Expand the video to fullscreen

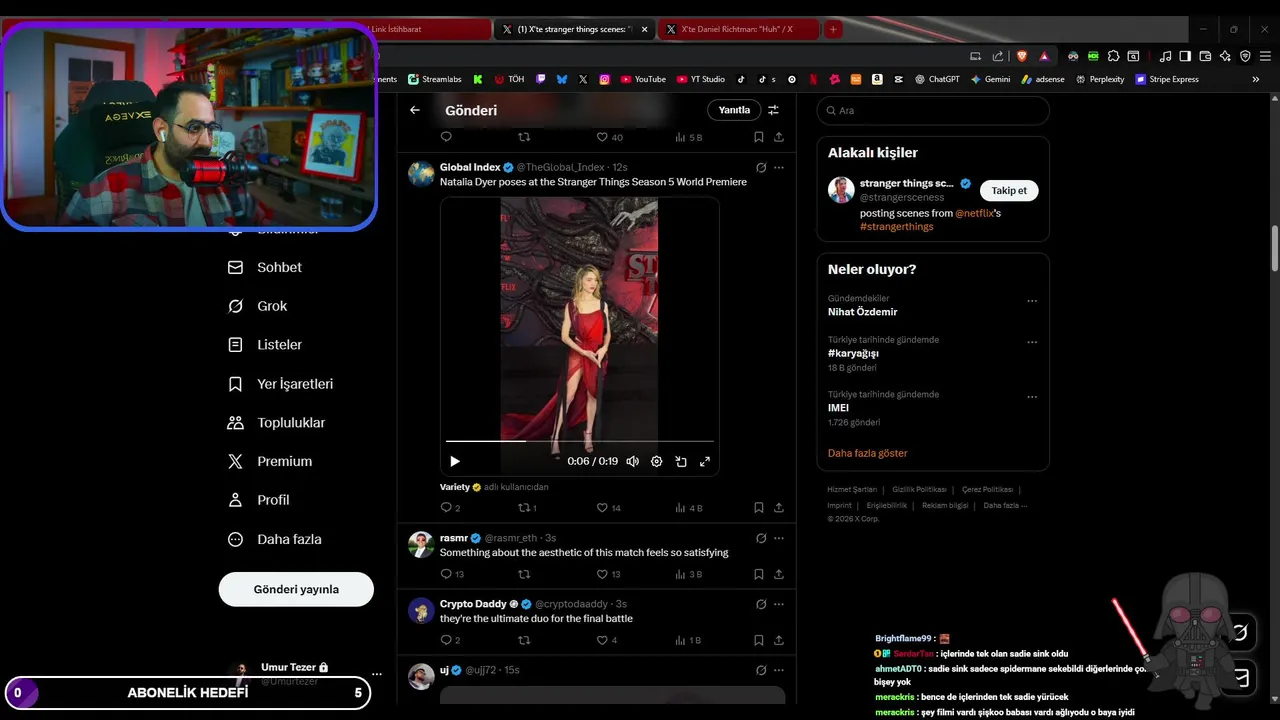pyautogui.click(x=705, y=461)
